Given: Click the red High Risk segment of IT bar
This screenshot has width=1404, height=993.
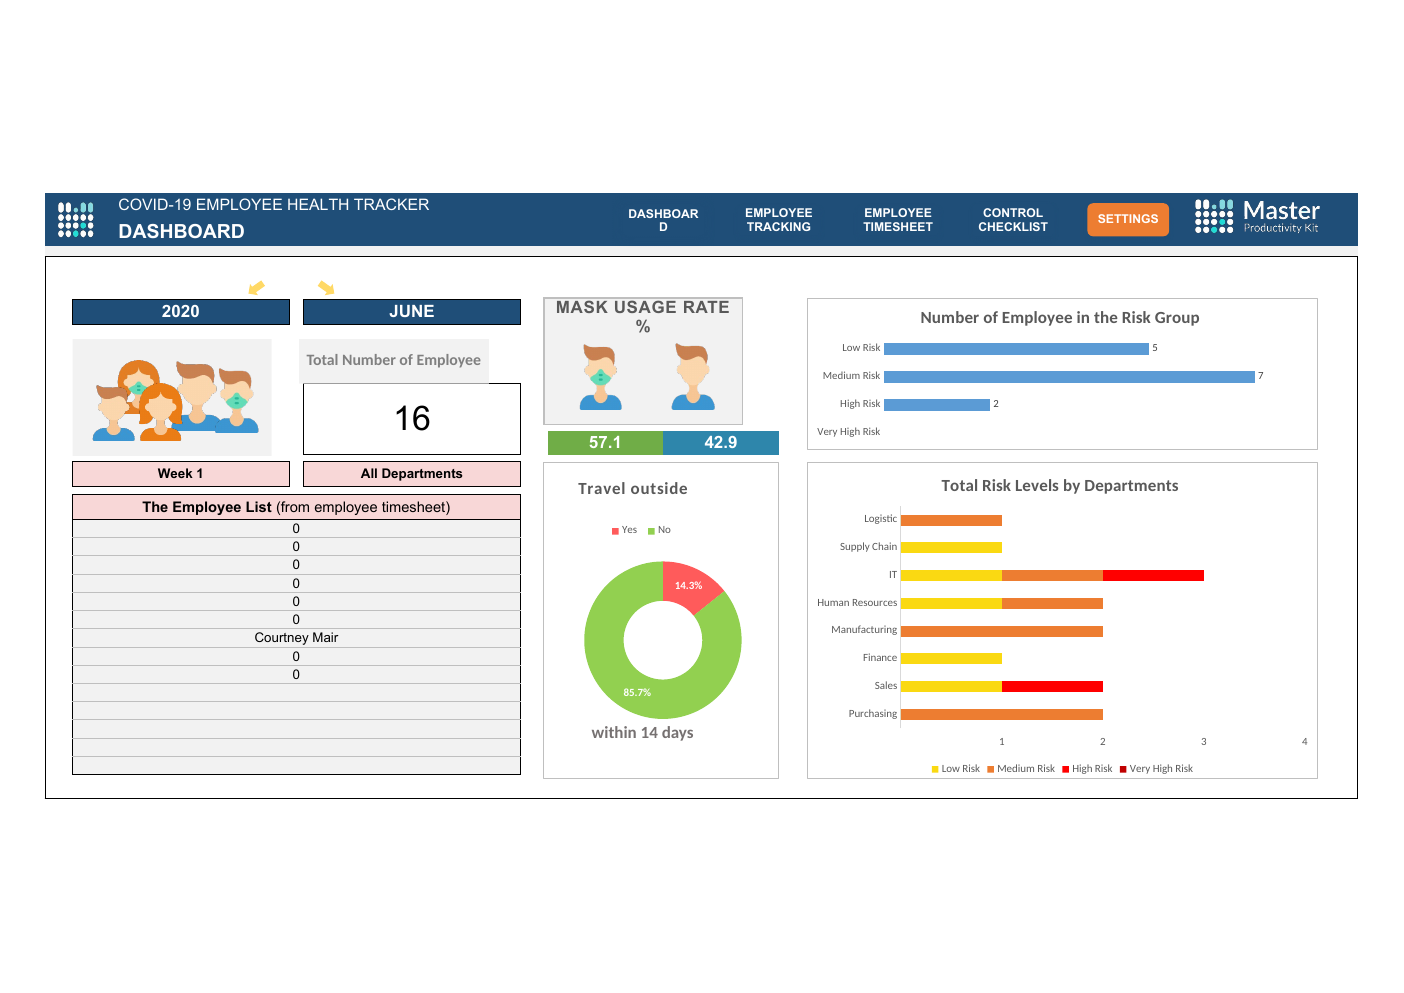Looking at the screenshot, I should click(1153, 575).
